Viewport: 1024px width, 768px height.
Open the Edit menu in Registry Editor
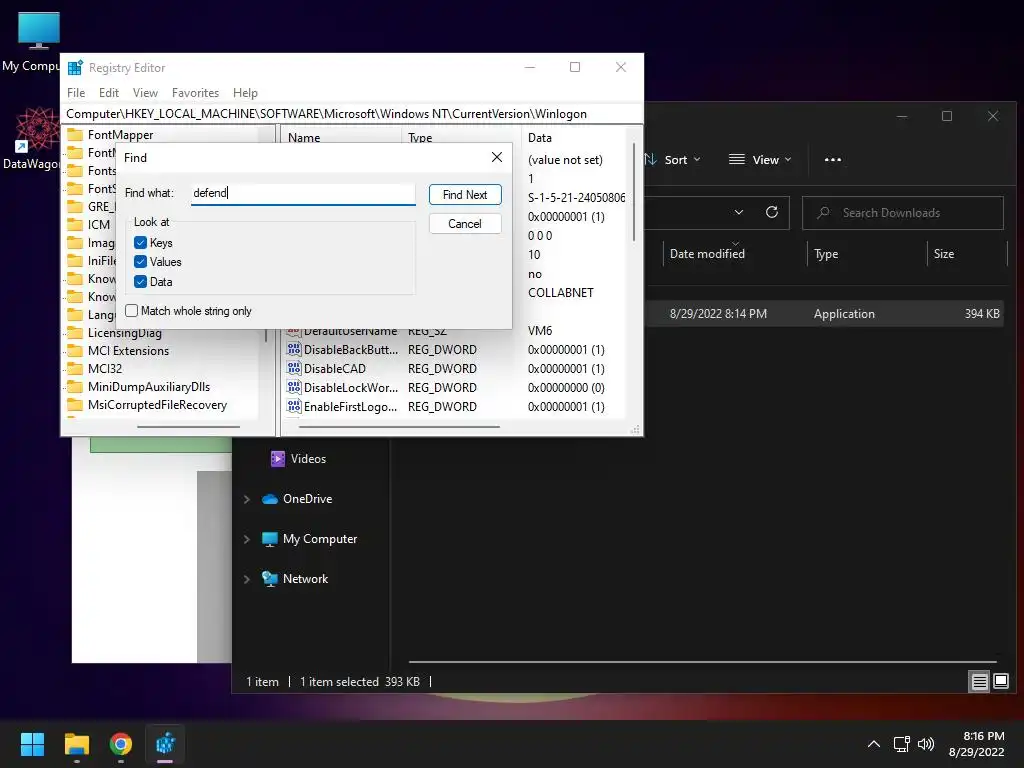click(108, 93)
